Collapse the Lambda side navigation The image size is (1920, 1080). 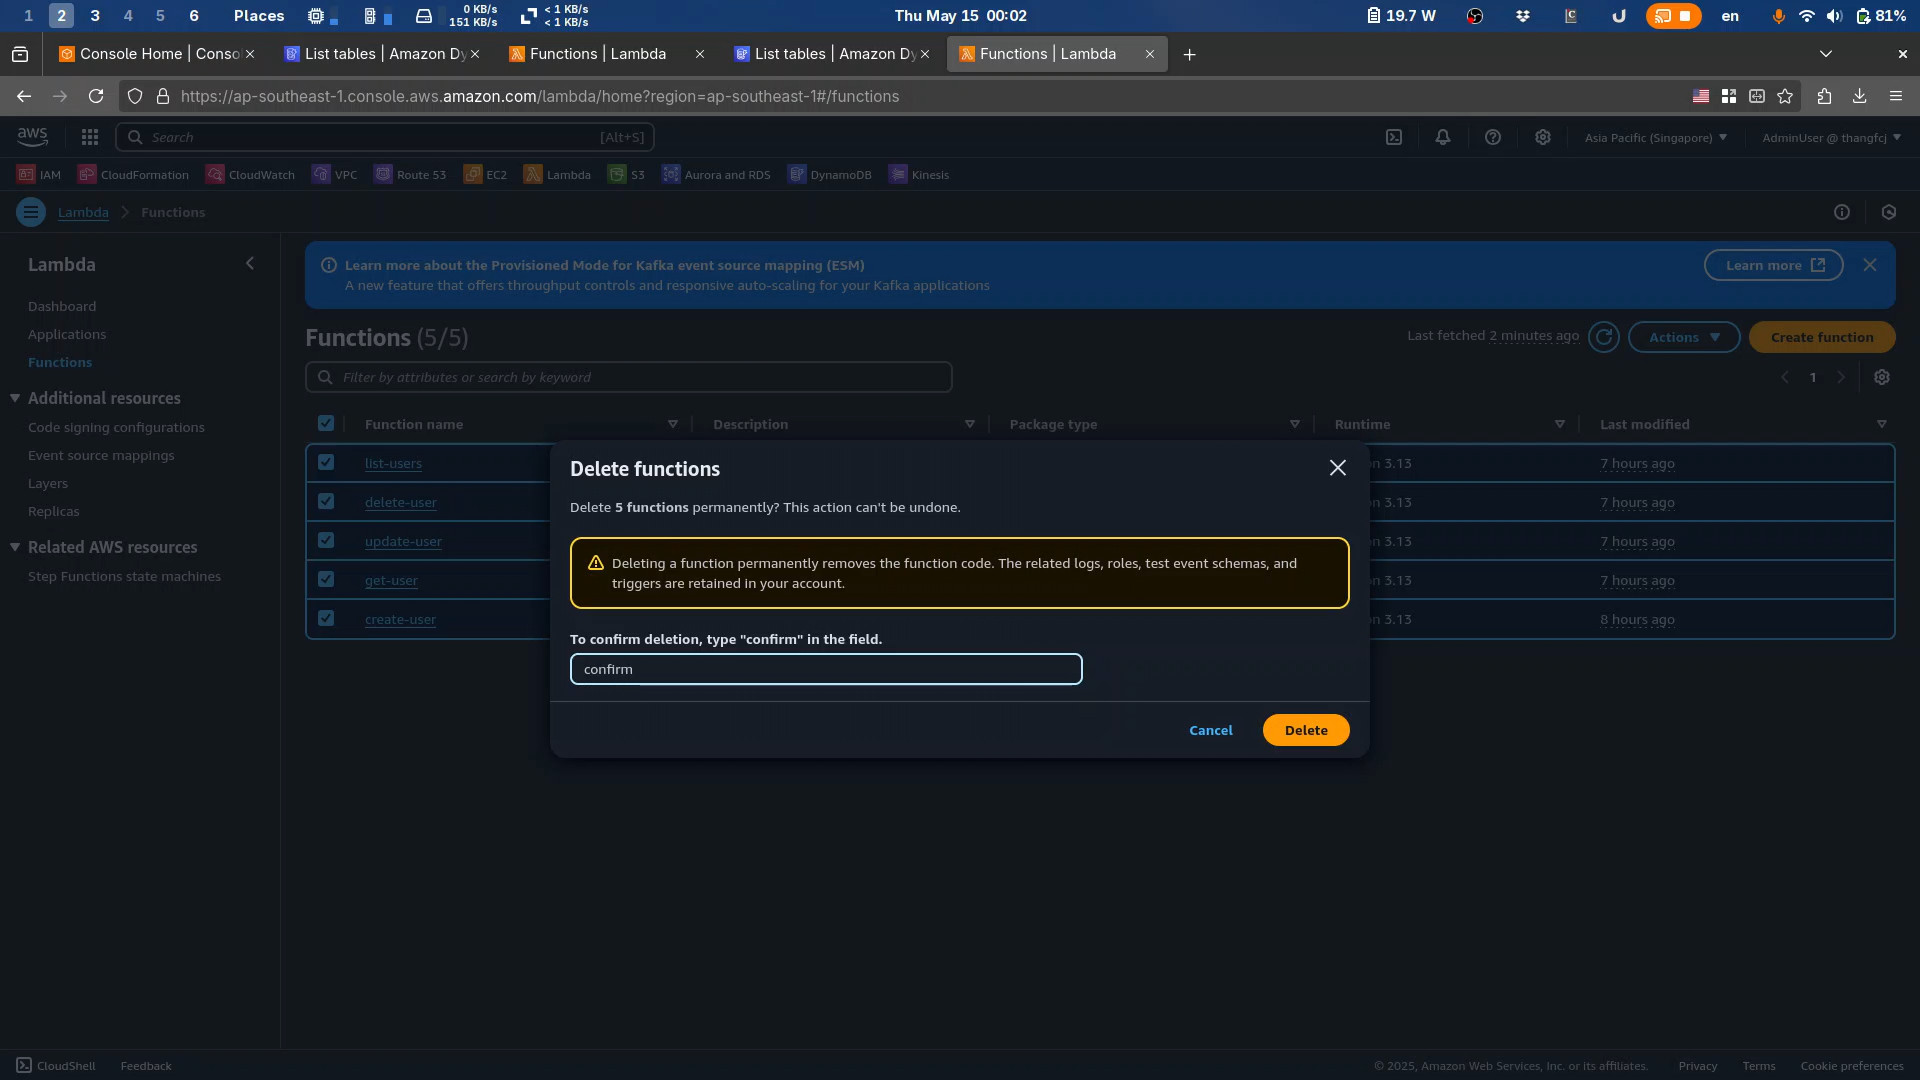click(250, 264)
